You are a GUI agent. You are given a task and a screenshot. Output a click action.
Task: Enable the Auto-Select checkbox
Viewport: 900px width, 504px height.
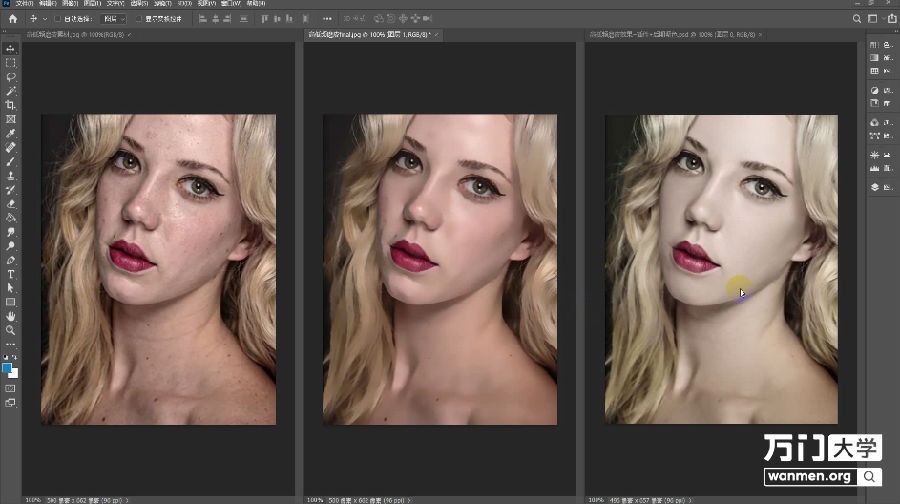click(57, 19)
